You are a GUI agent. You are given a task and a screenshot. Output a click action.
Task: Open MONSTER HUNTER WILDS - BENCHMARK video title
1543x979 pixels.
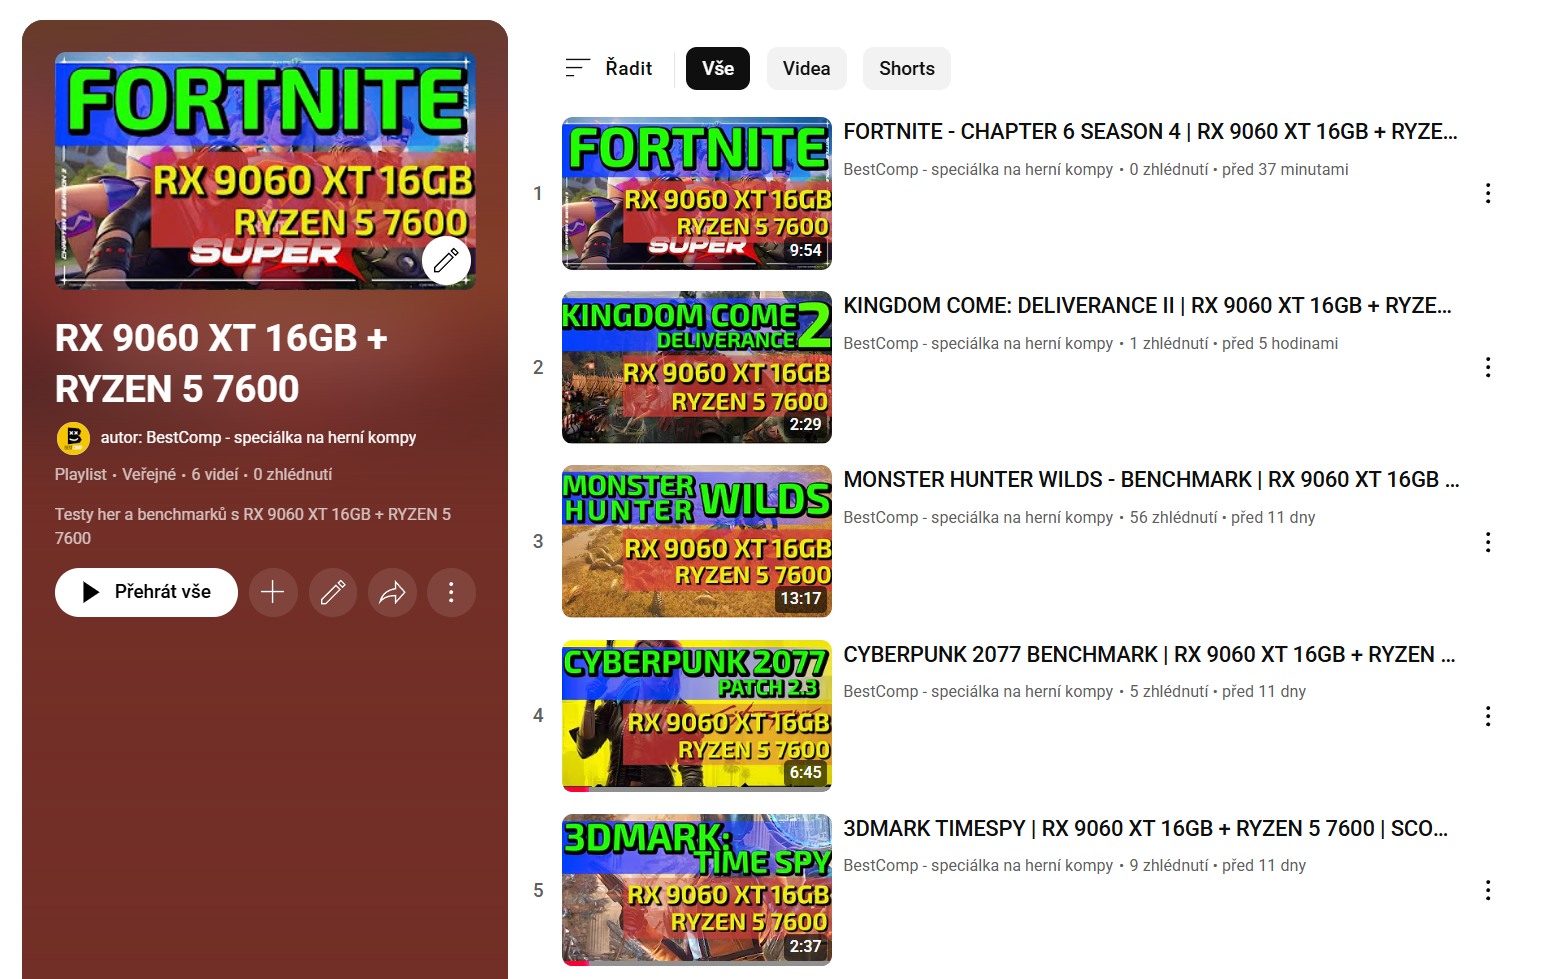1151,479
